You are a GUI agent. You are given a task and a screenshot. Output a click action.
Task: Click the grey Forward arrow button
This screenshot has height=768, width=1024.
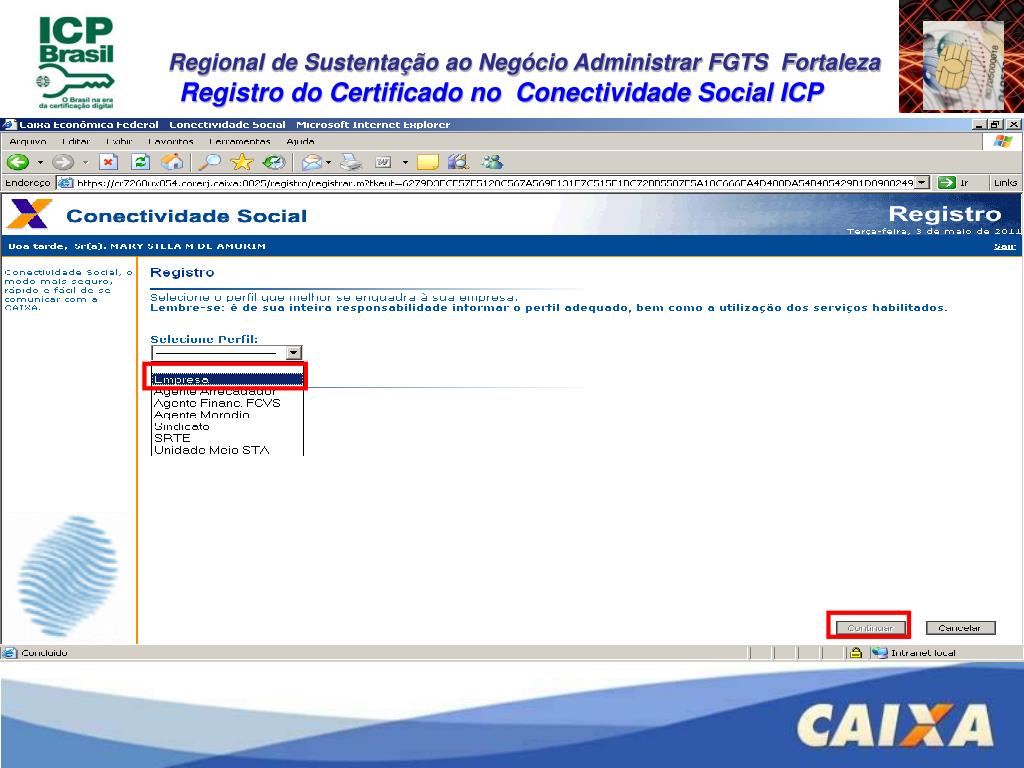click(63, 162)
